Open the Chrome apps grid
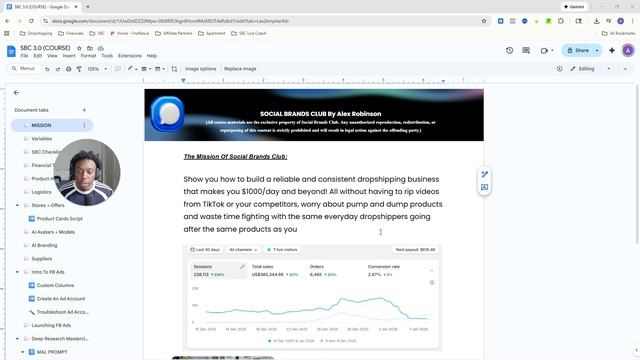This screenshot has height=360, width=640. (7, 33)
